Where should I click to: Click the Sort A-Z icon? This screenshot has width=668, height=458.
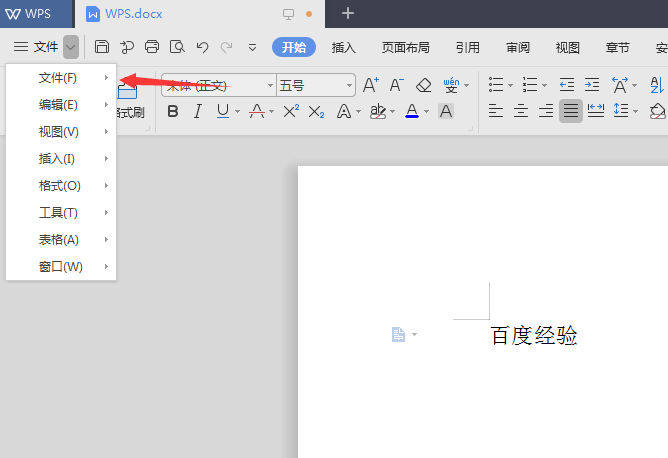tap(657, 85)
